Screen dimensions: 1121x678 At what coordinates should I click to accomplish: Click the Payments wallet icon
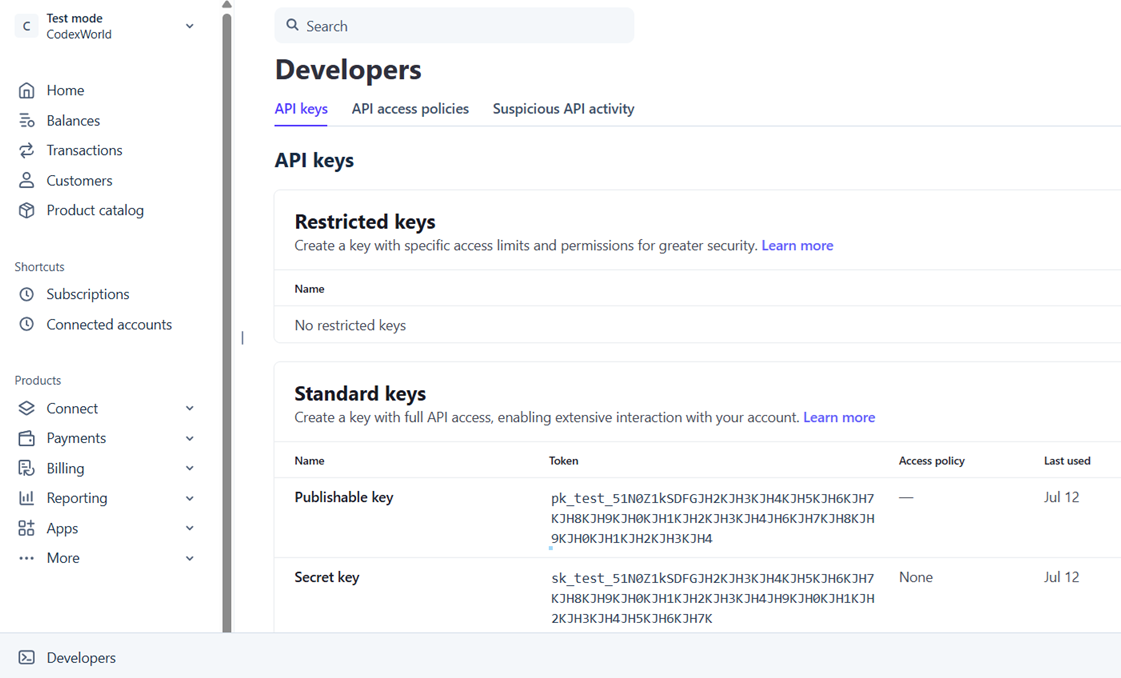tap(26, 438)
